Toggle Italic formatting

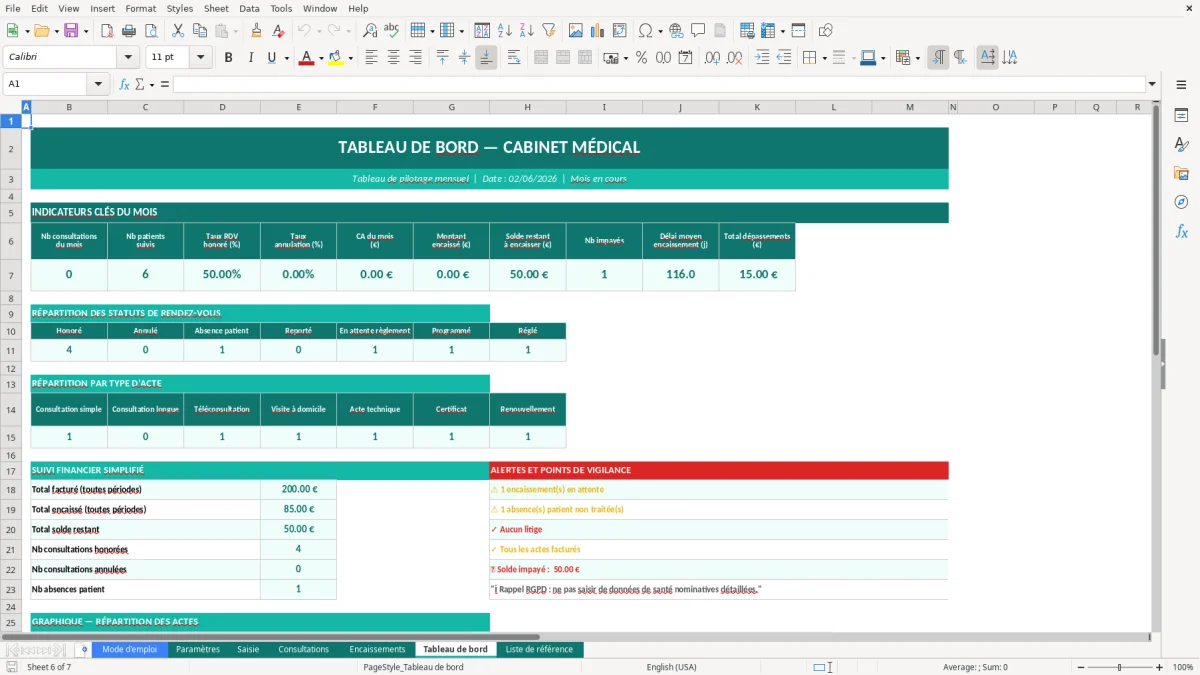click(251, 58)
